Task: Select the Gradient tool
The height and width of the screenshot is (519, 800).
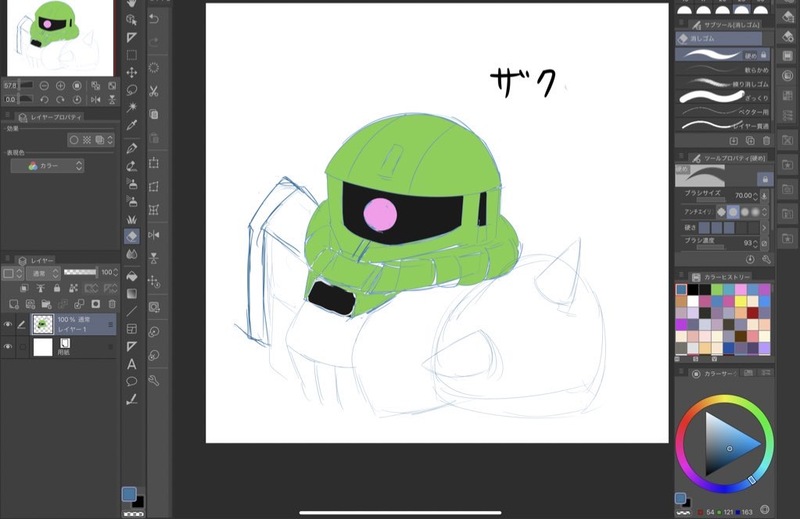Action: 132,293
